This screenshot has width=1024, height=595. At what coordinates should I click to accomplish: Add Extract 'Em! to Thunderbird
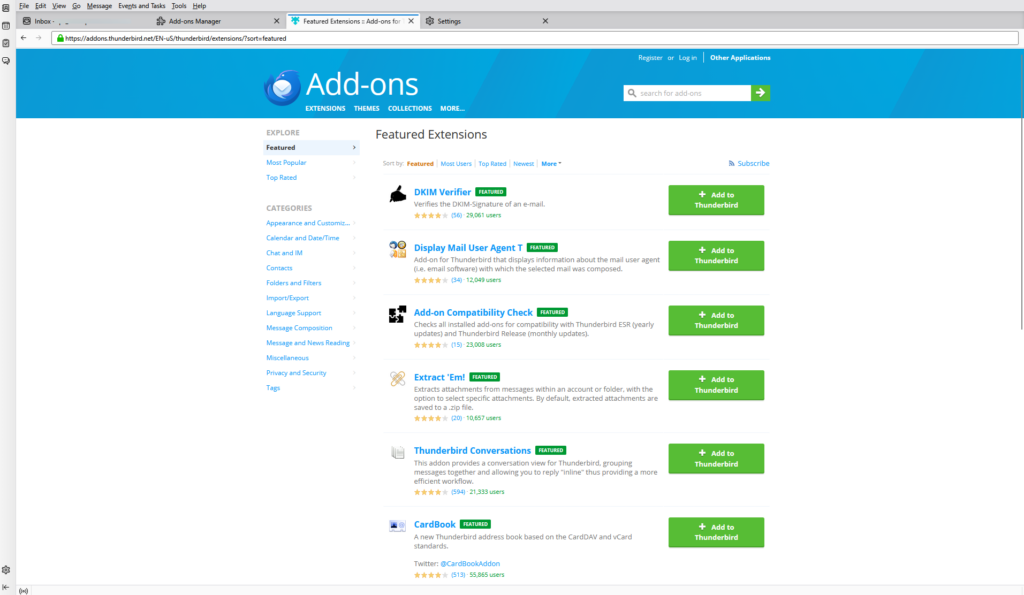point(716,385)
